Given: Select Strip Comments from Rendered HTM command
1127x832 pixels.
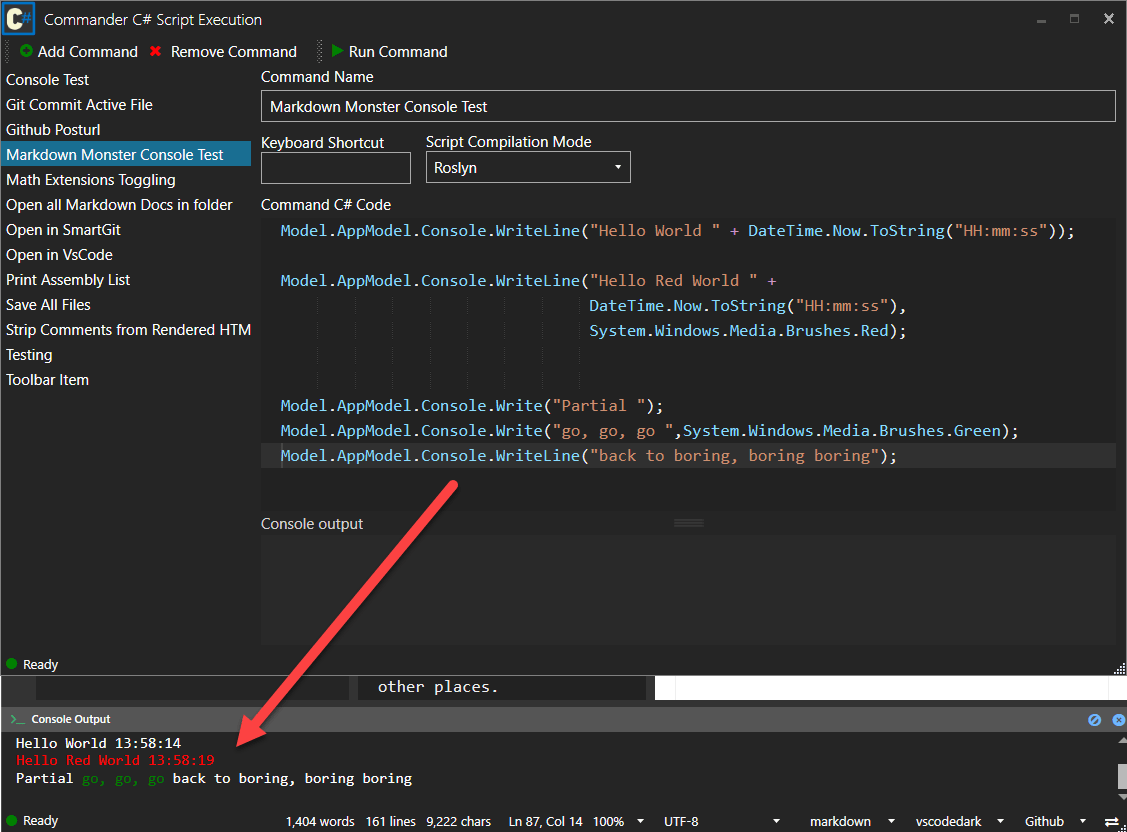Looking at the screenshot, I should click(126, 330).
